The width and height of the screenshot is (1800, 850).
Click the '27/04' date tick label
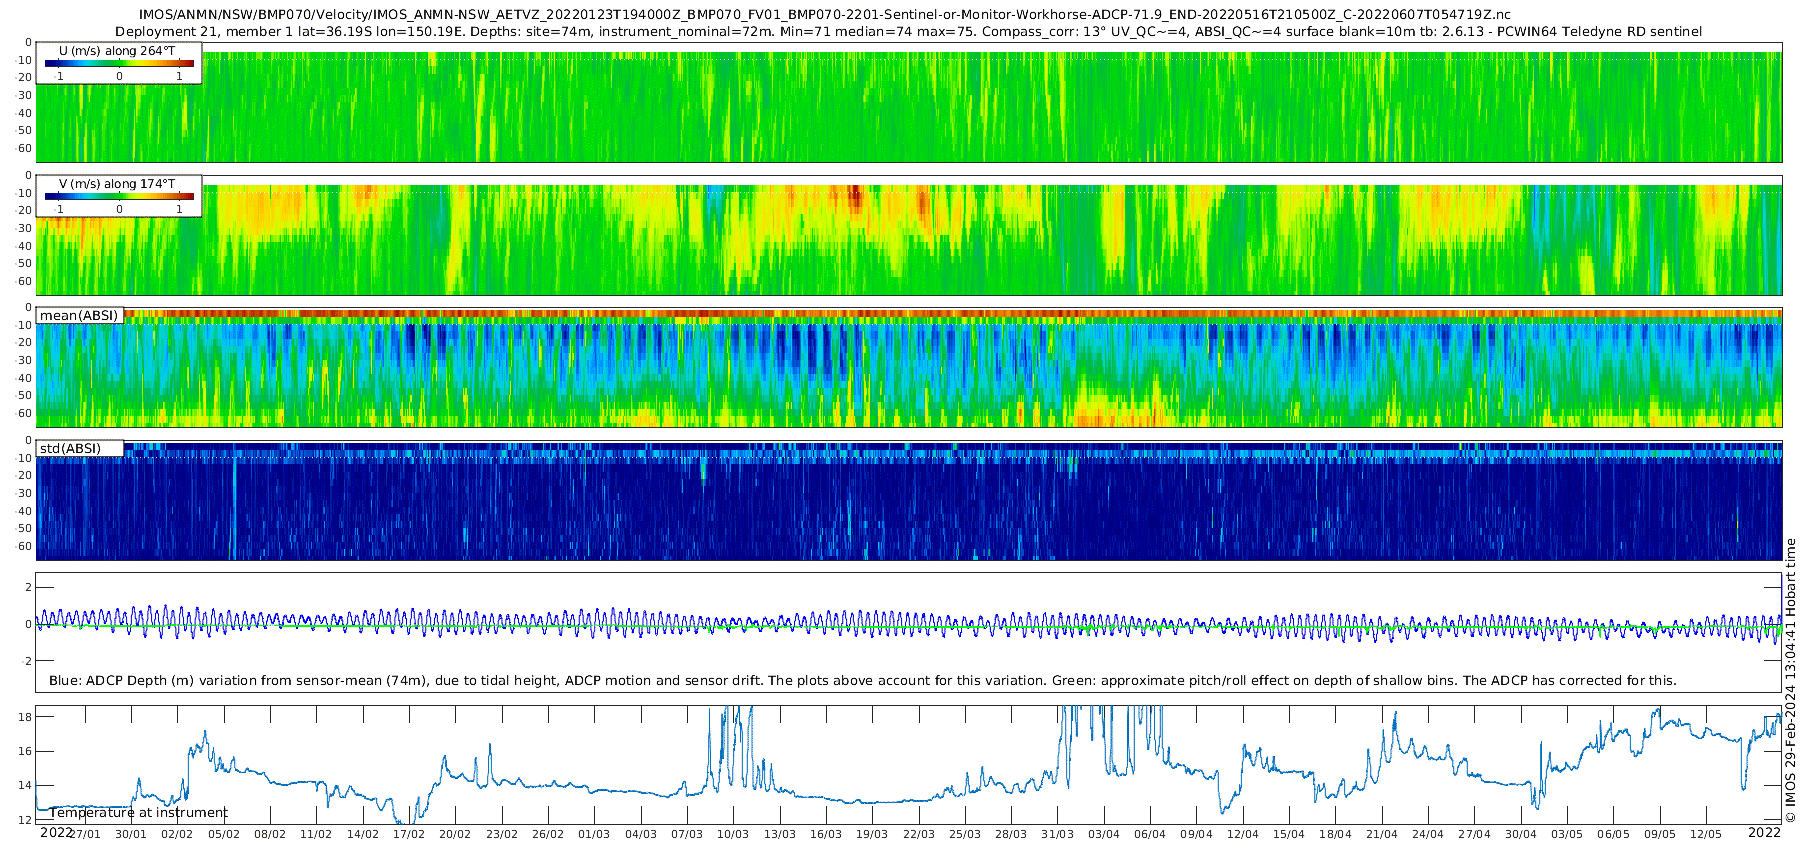tap(1474, 835)
